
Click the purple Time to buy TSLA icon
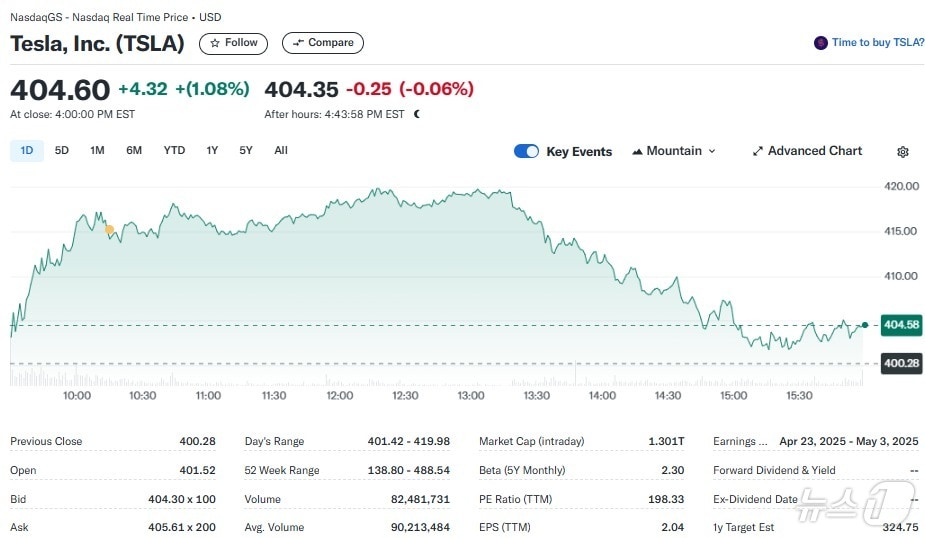pyautogui.click(x=821, y=43)
